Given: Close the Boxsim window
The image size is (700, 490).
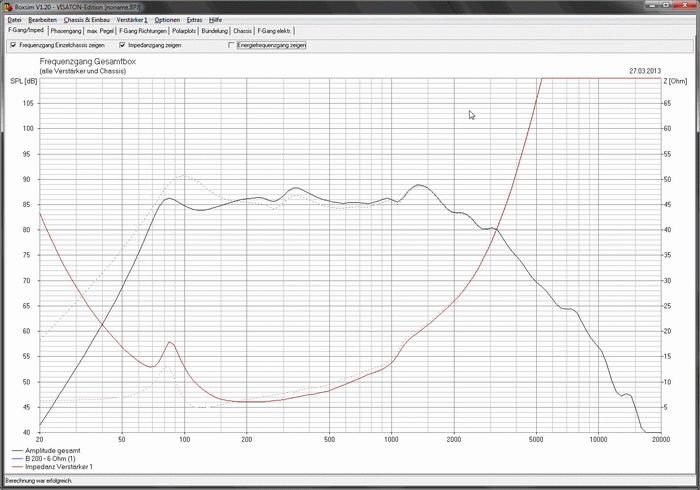Looking at the screenshot, I should click(x=685, y=5).
